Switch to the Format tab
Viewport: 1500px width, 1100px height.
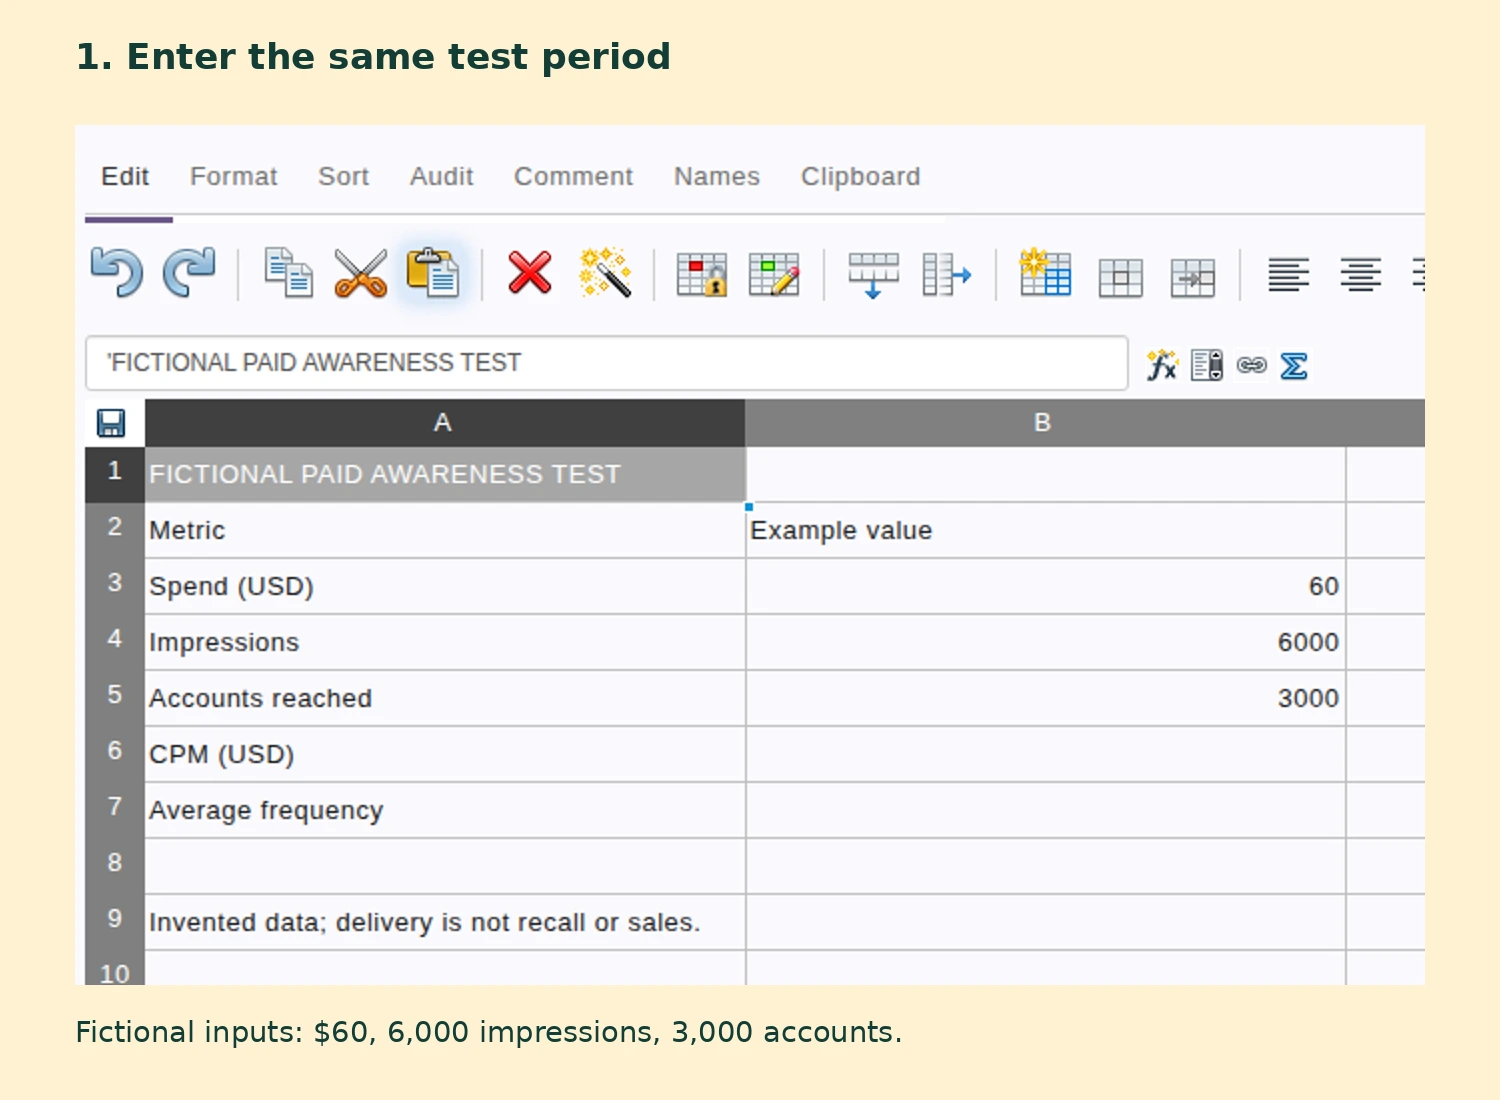234,177
